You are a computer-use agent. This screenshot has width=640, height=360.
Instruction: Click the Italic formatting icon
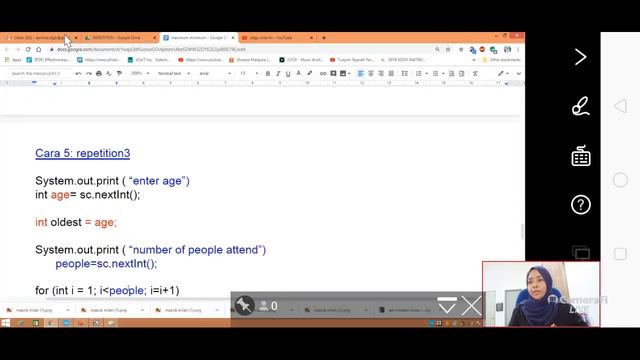278,73
